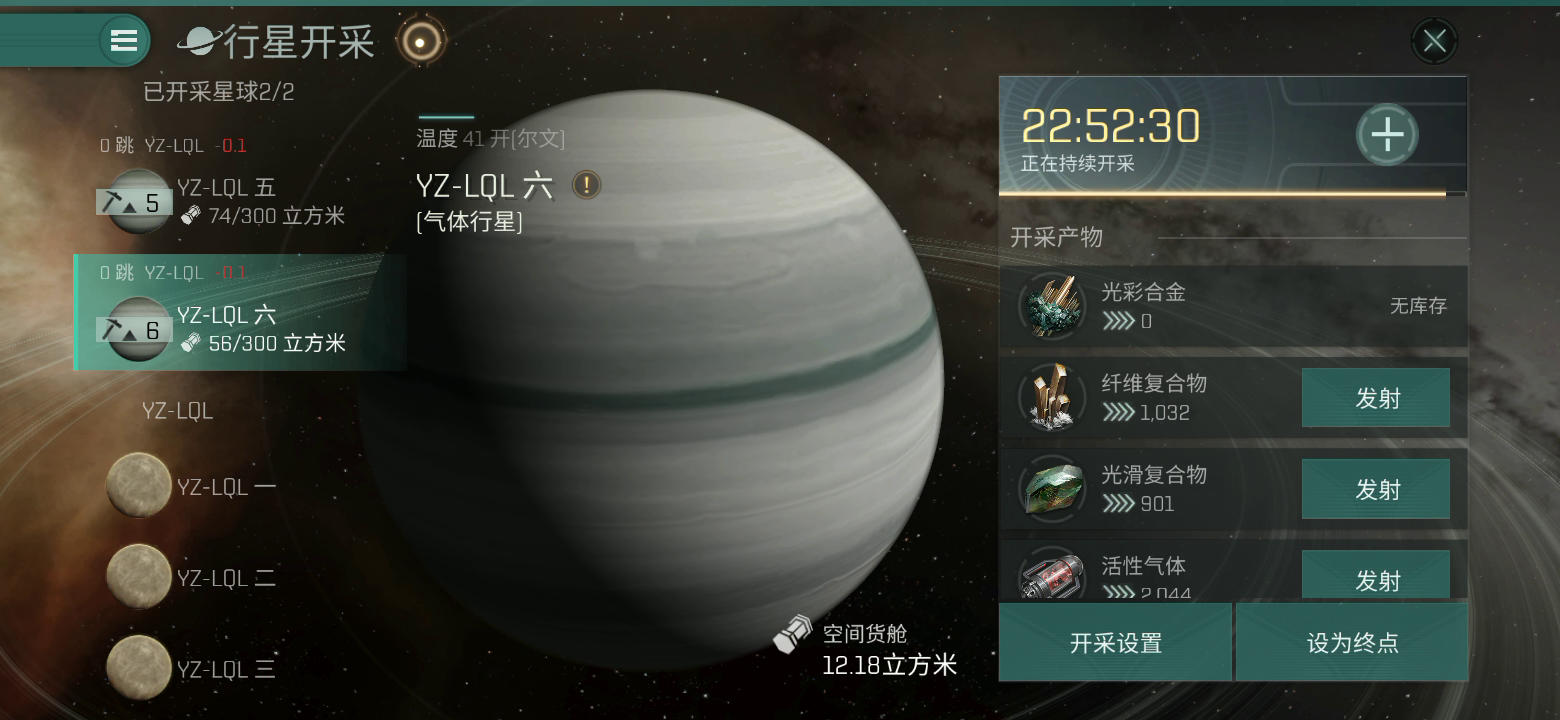Viewport: 1560px width, 720px height.
Task: Select planet YZ-LQL 二
Action: 192,577
